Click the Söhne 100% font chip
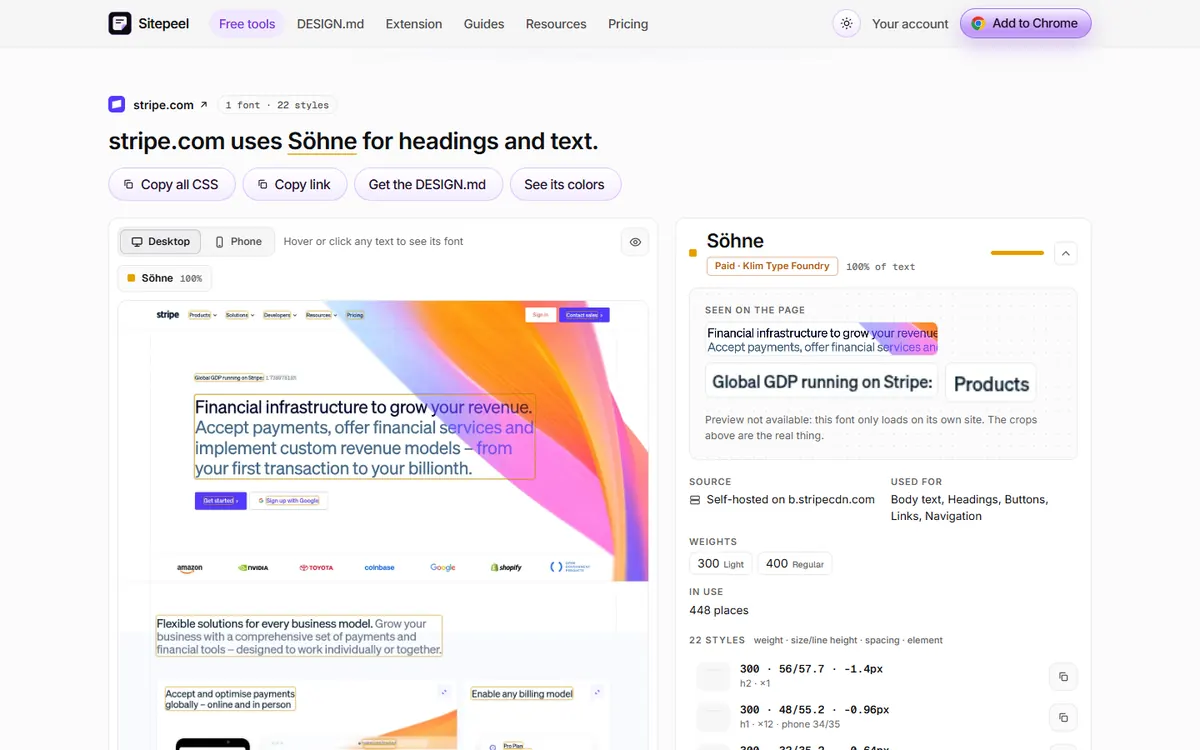The image size is (1200, 750). pyautogui.click(x=164, y=278)
